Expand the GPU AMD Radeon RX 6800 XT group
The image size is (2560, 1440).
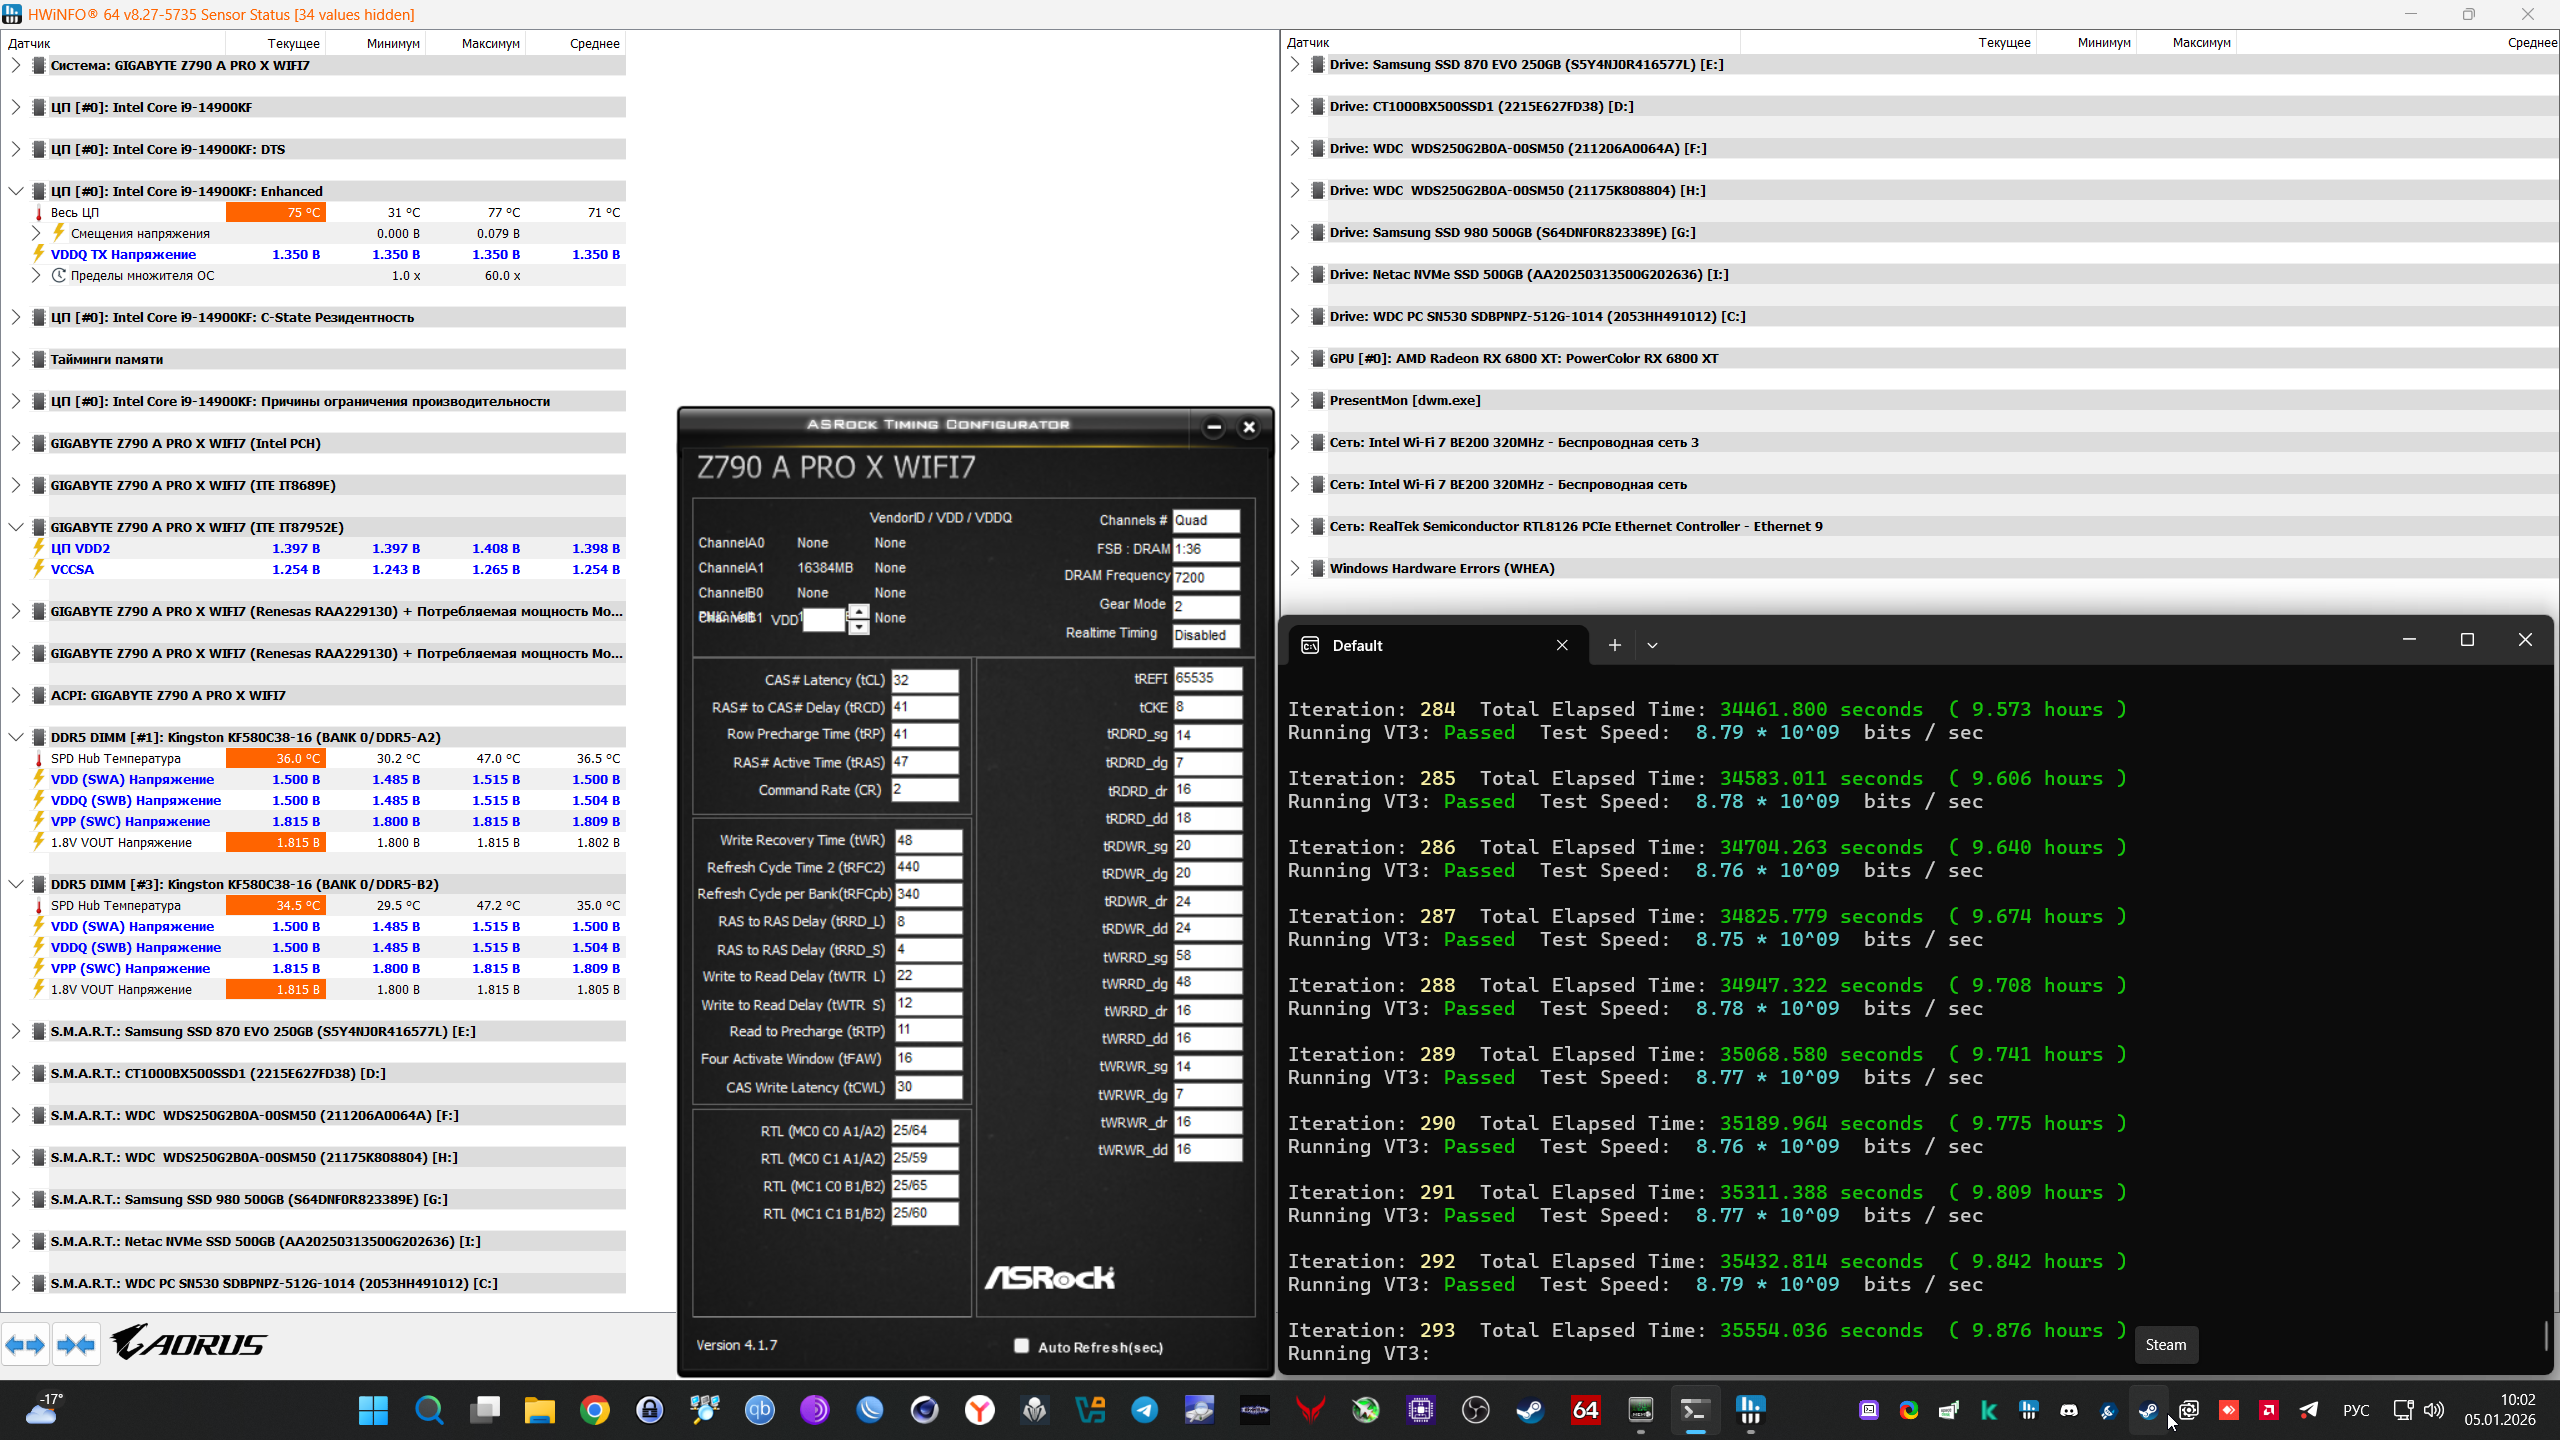pyautogui.click(x=1294, y=358)
